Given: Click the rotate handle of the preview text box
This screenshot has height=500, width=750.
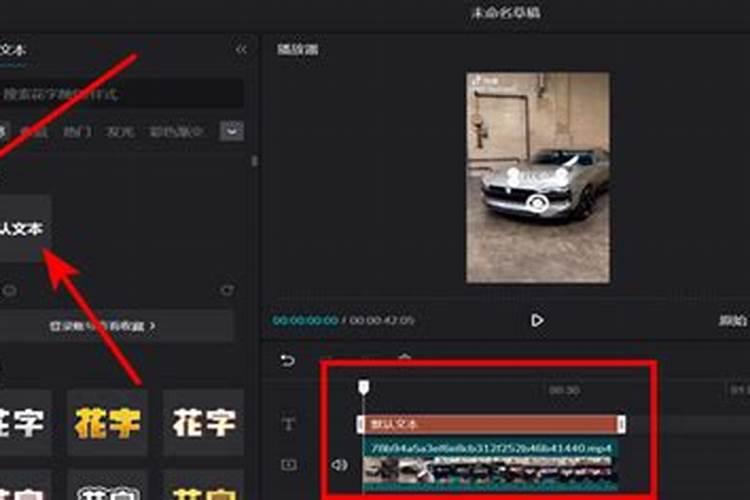Looking at the screenshot, I should tap(537, 203).
